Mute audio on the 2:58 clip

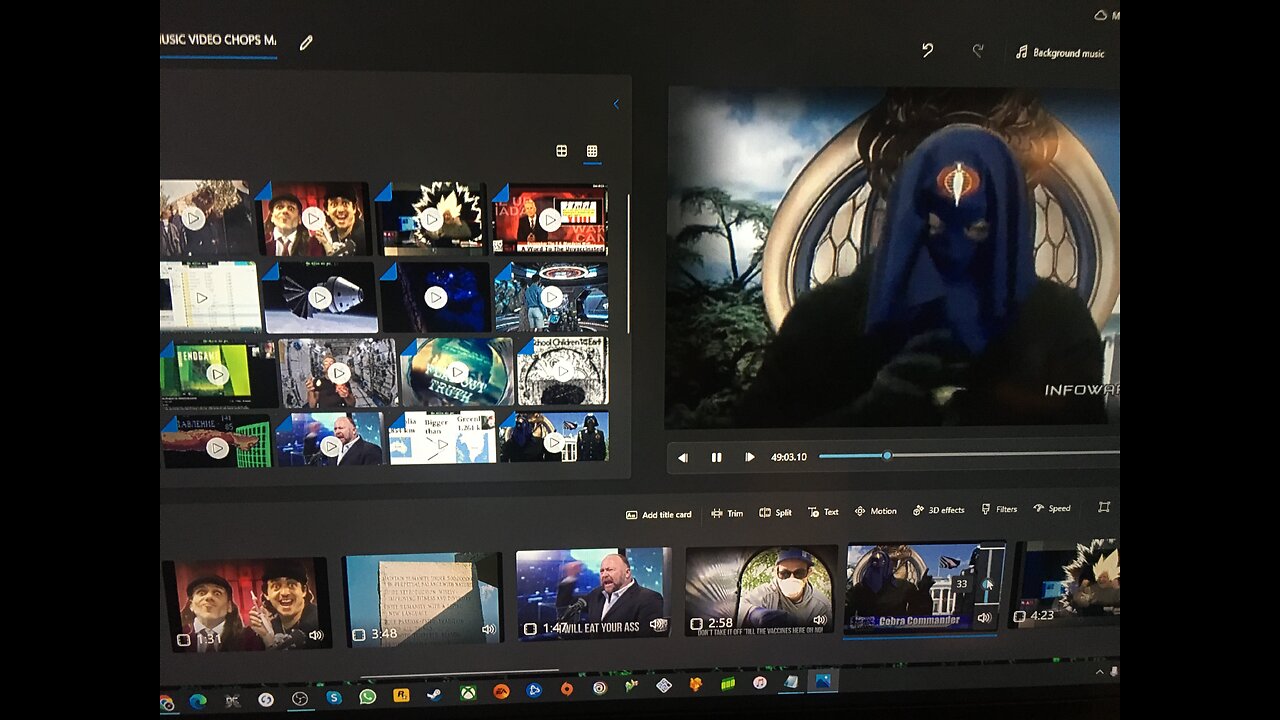(820, 620)
